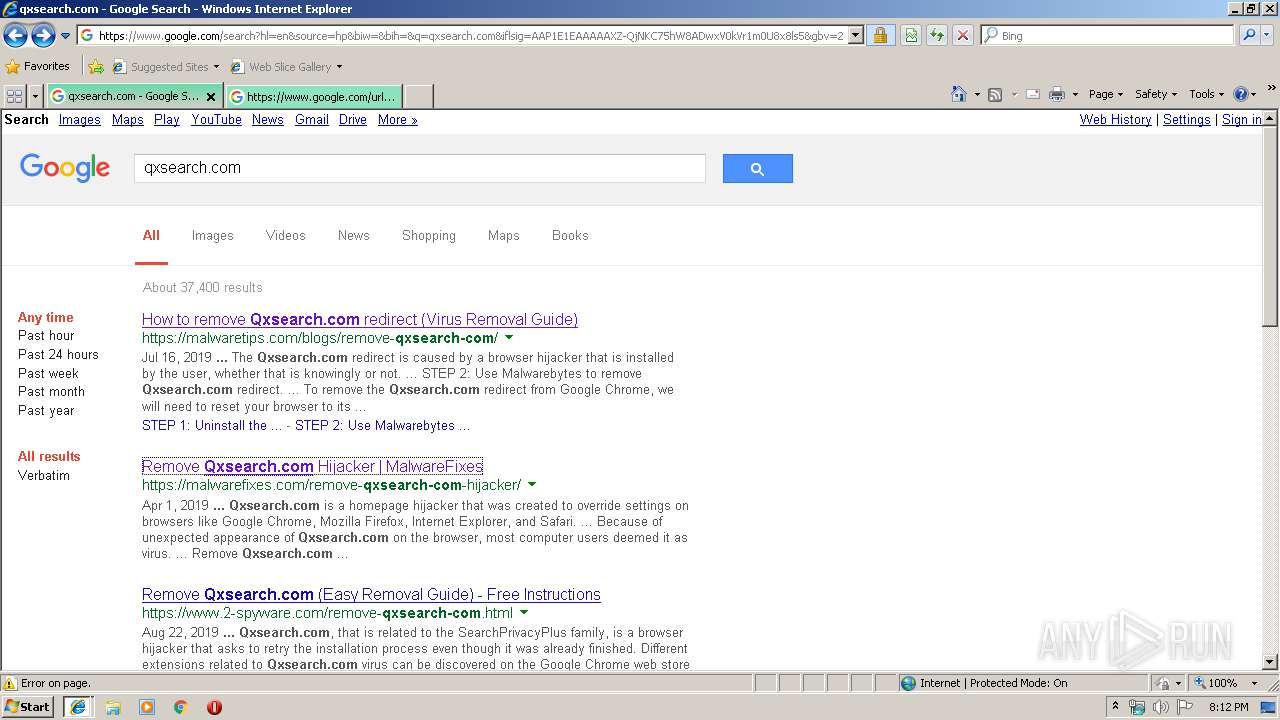Go forward with the Forward arrow
The height and width of the screenshot is (720, 1280).
43,36
